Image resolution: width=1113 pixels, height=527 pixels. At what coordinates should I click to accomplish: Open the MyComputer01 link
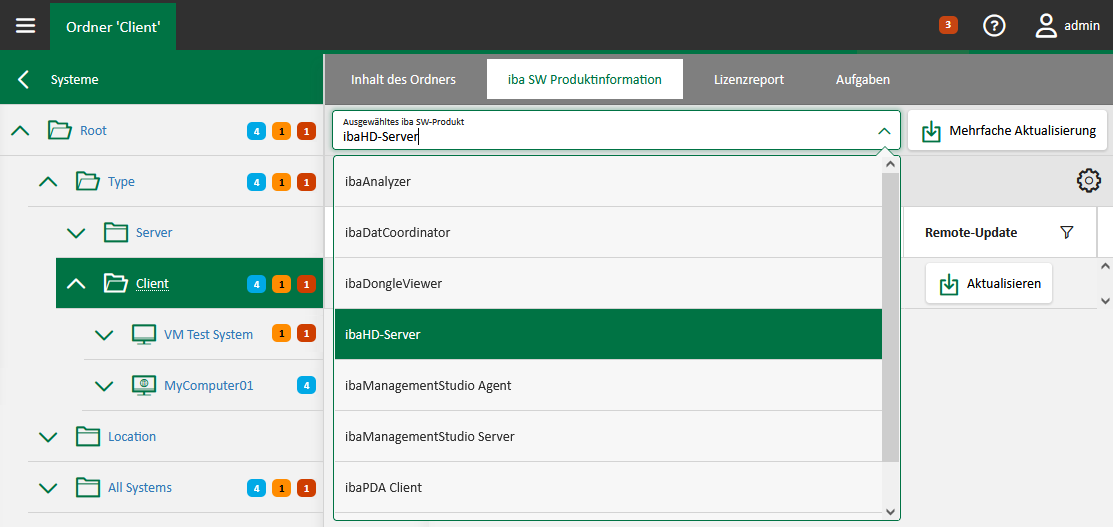tap(209, 386)
